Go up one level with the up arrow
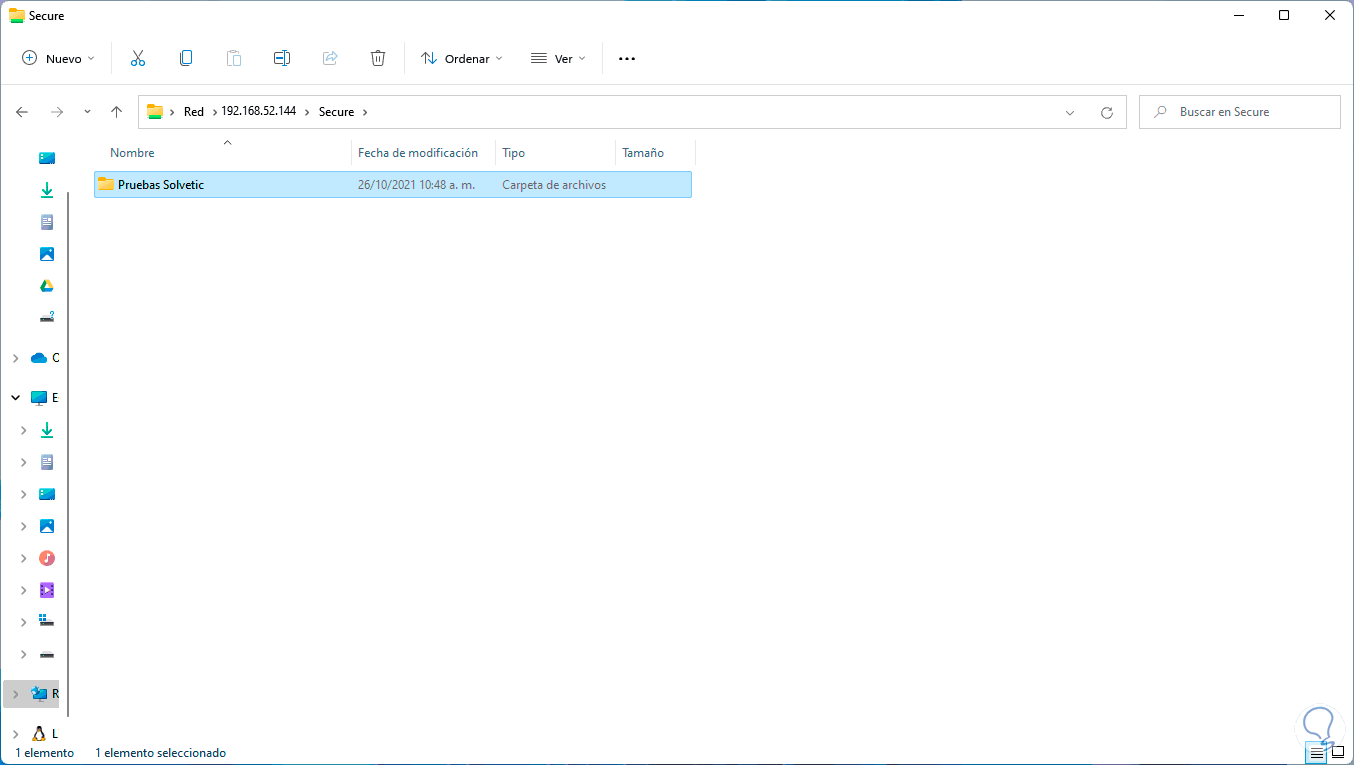The height and width of the screenshot is (765, 1354). point(116,112)
